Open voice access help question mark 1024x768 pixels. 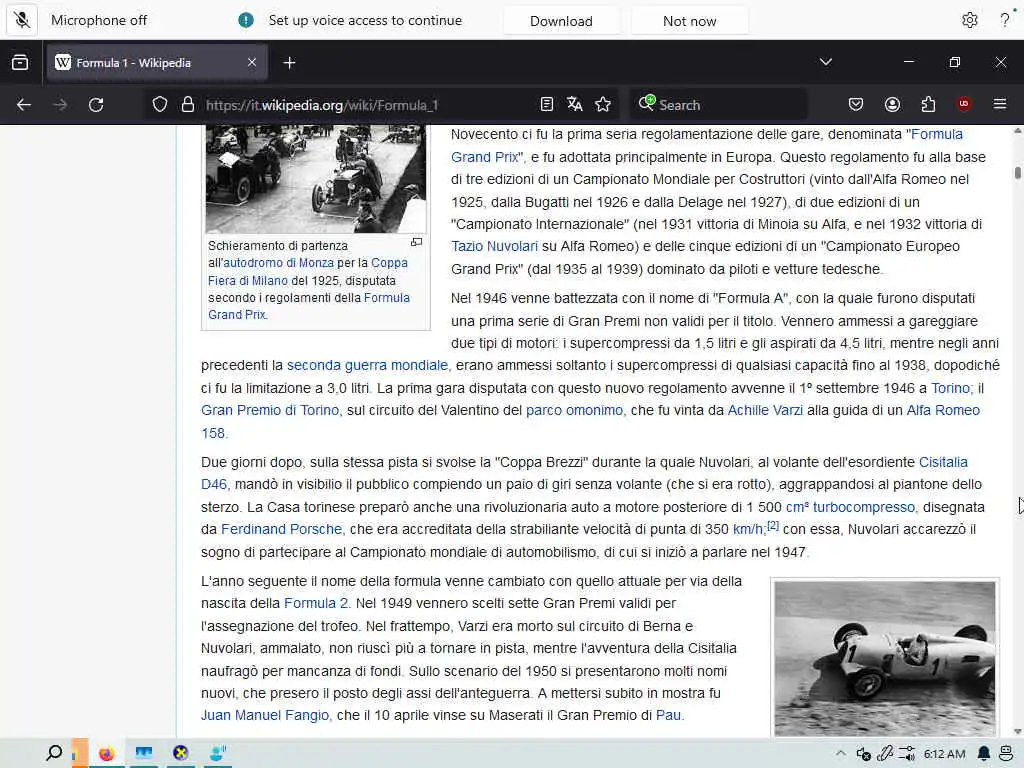(x=1005, y=20)
